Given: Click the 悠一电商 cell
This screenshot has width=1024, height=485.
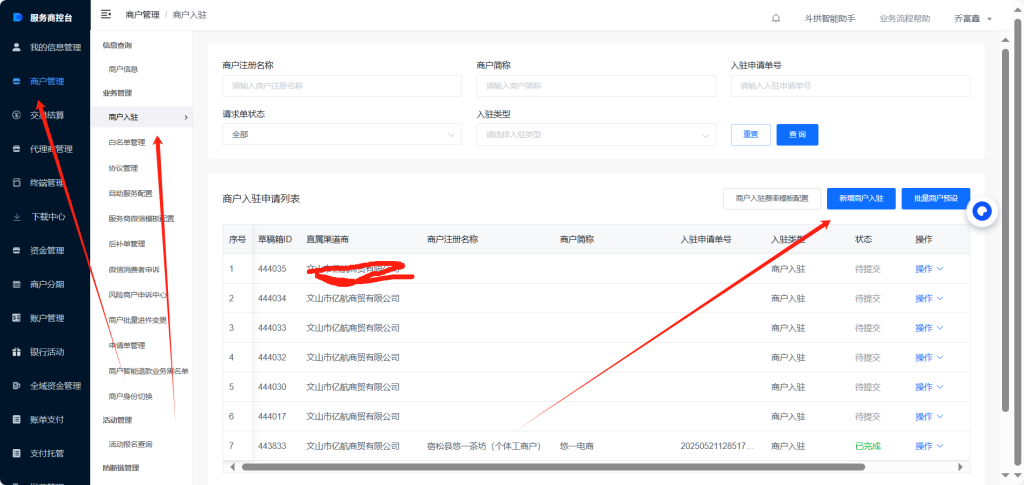Looking at the screenshot, I should click(577, 446).
